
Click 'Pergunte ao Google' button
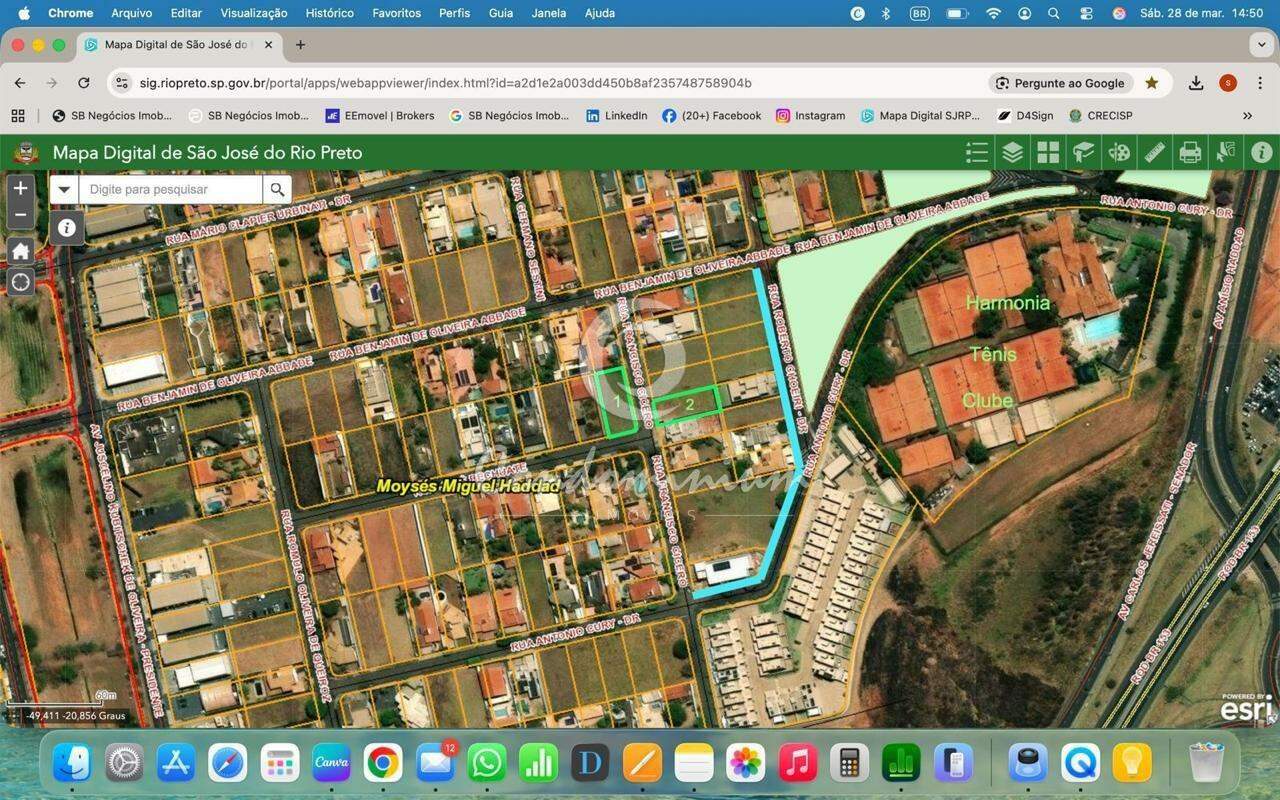pos(1060,83)
